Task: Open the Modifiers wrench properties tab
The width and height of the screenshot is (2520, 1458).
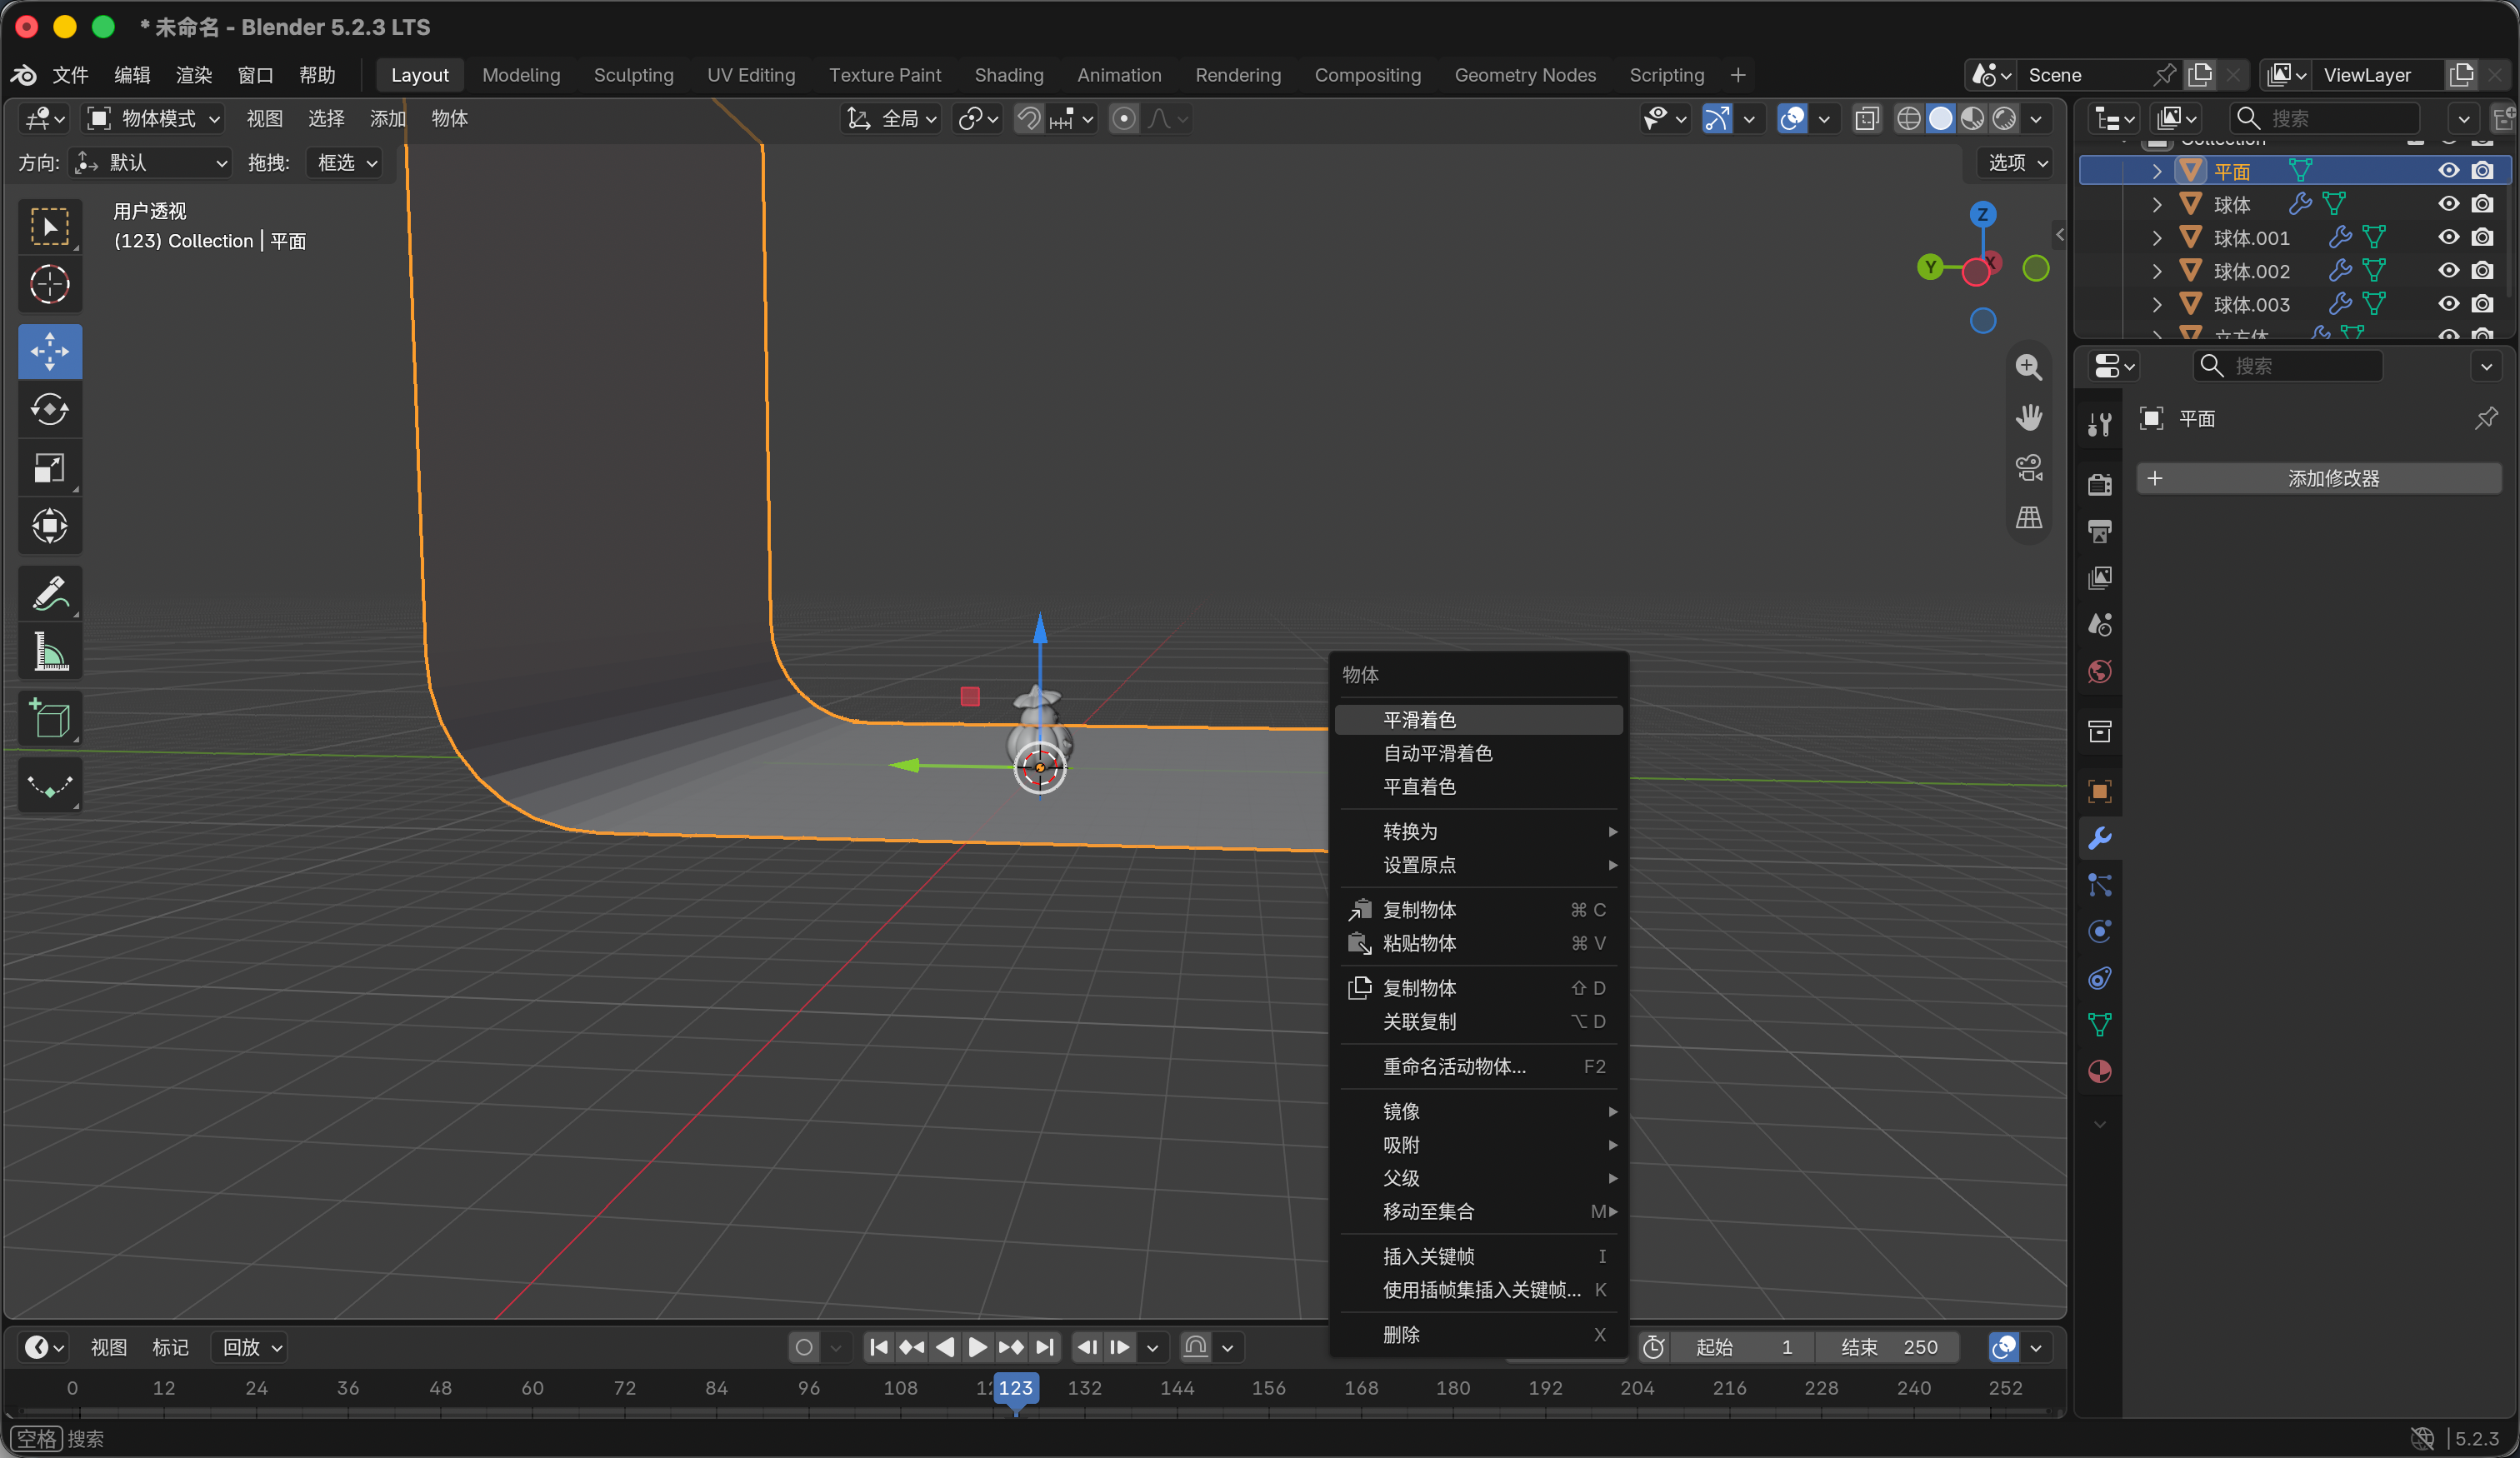Action: click(2100, 838)
